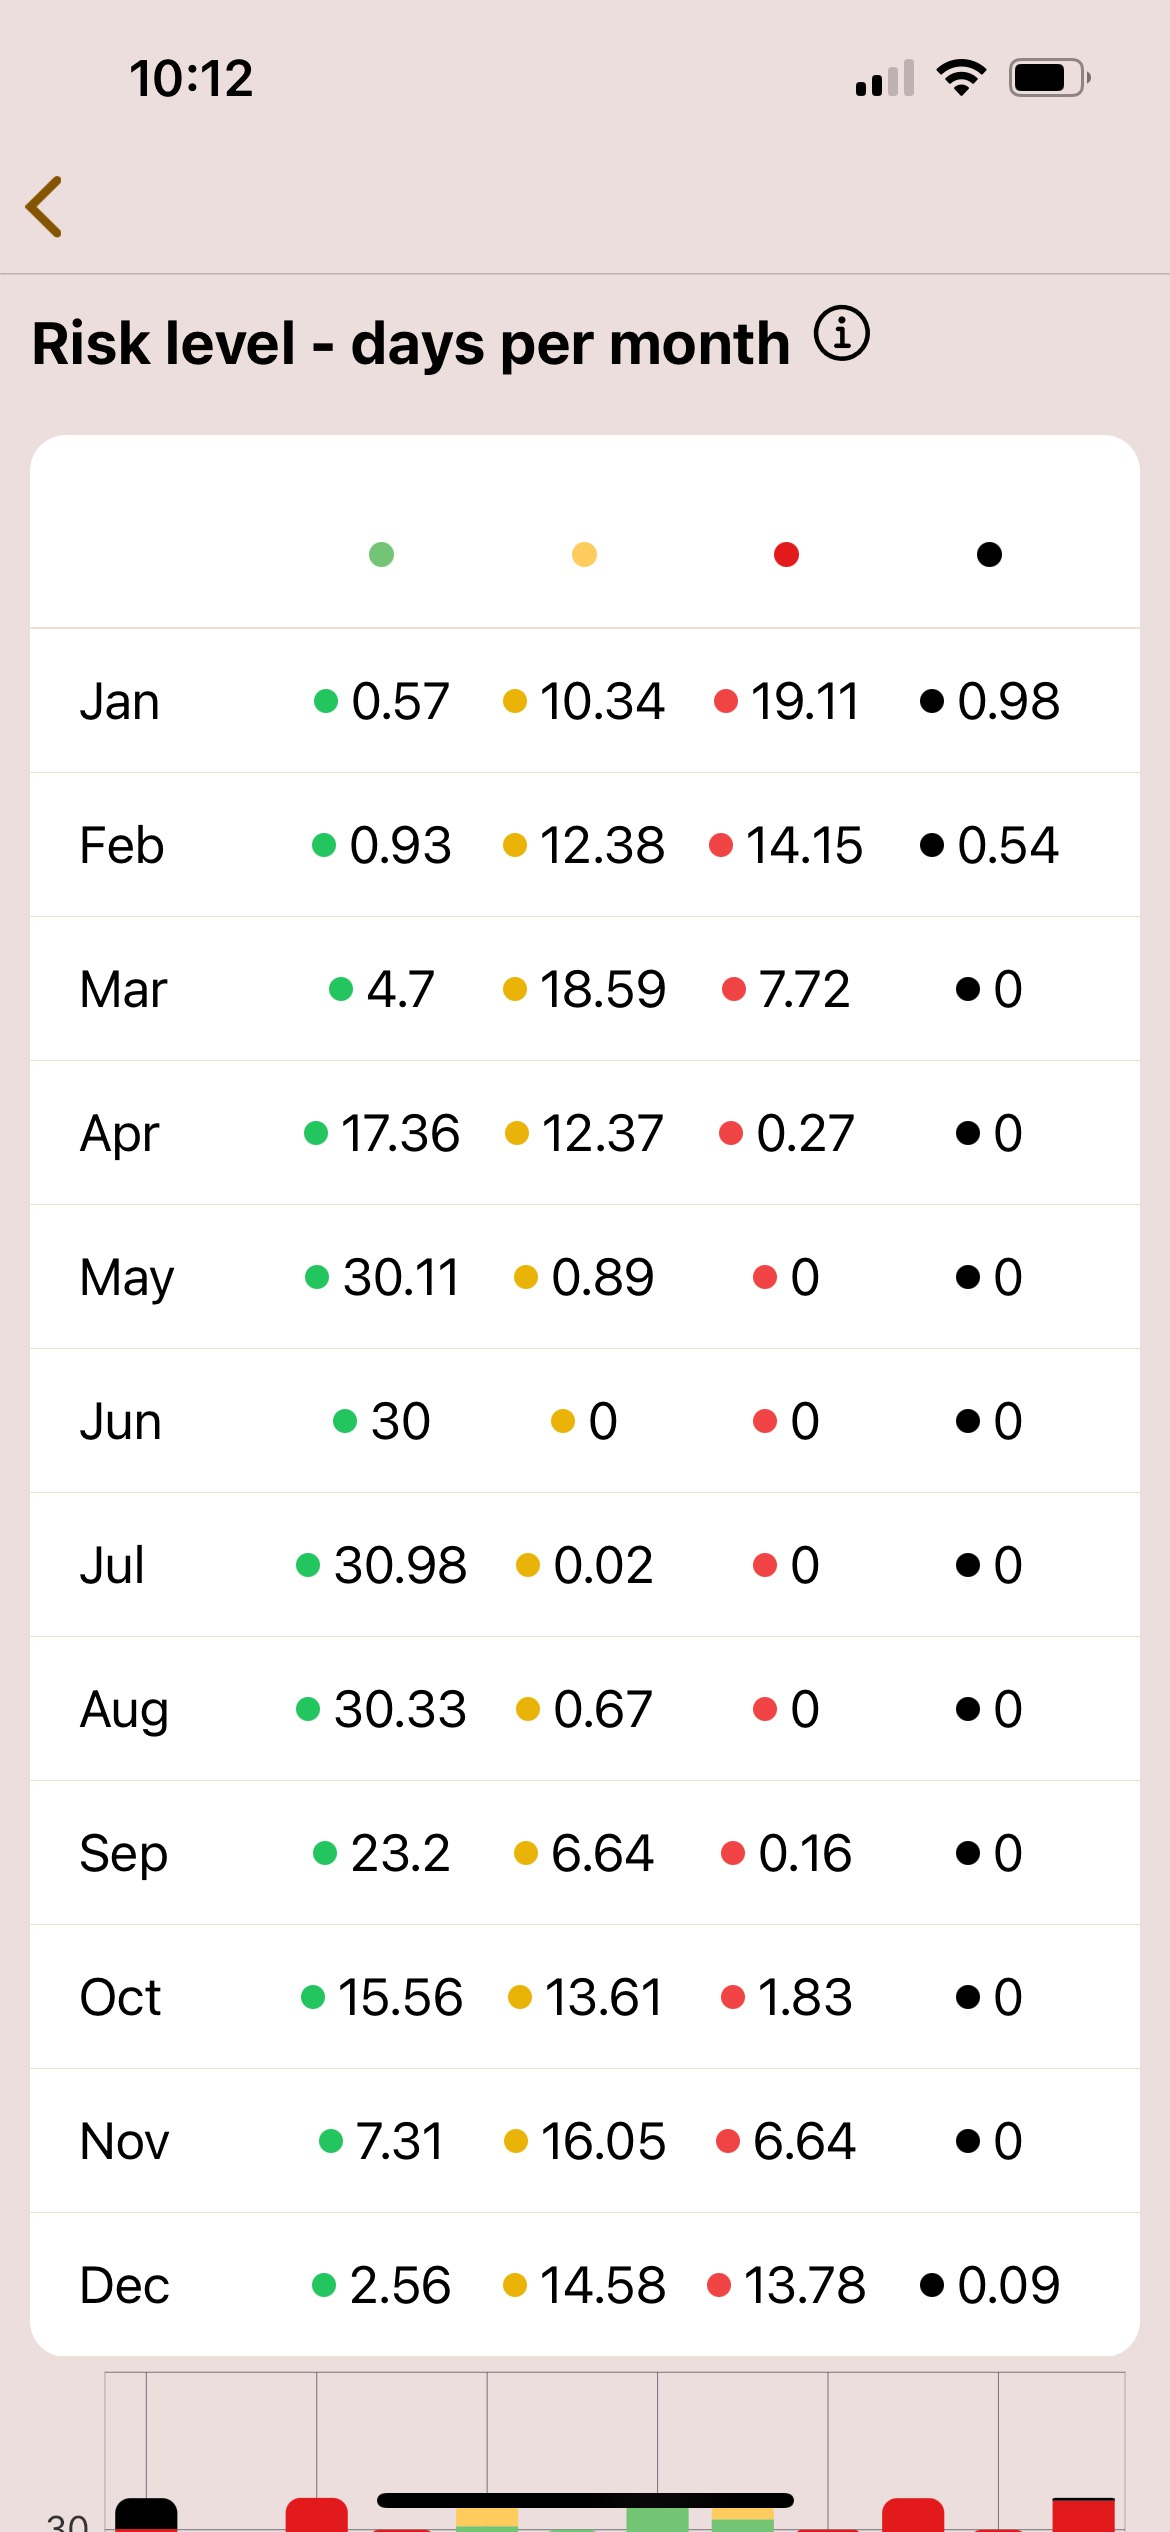Tap the battery status icon

point(1048,77)
